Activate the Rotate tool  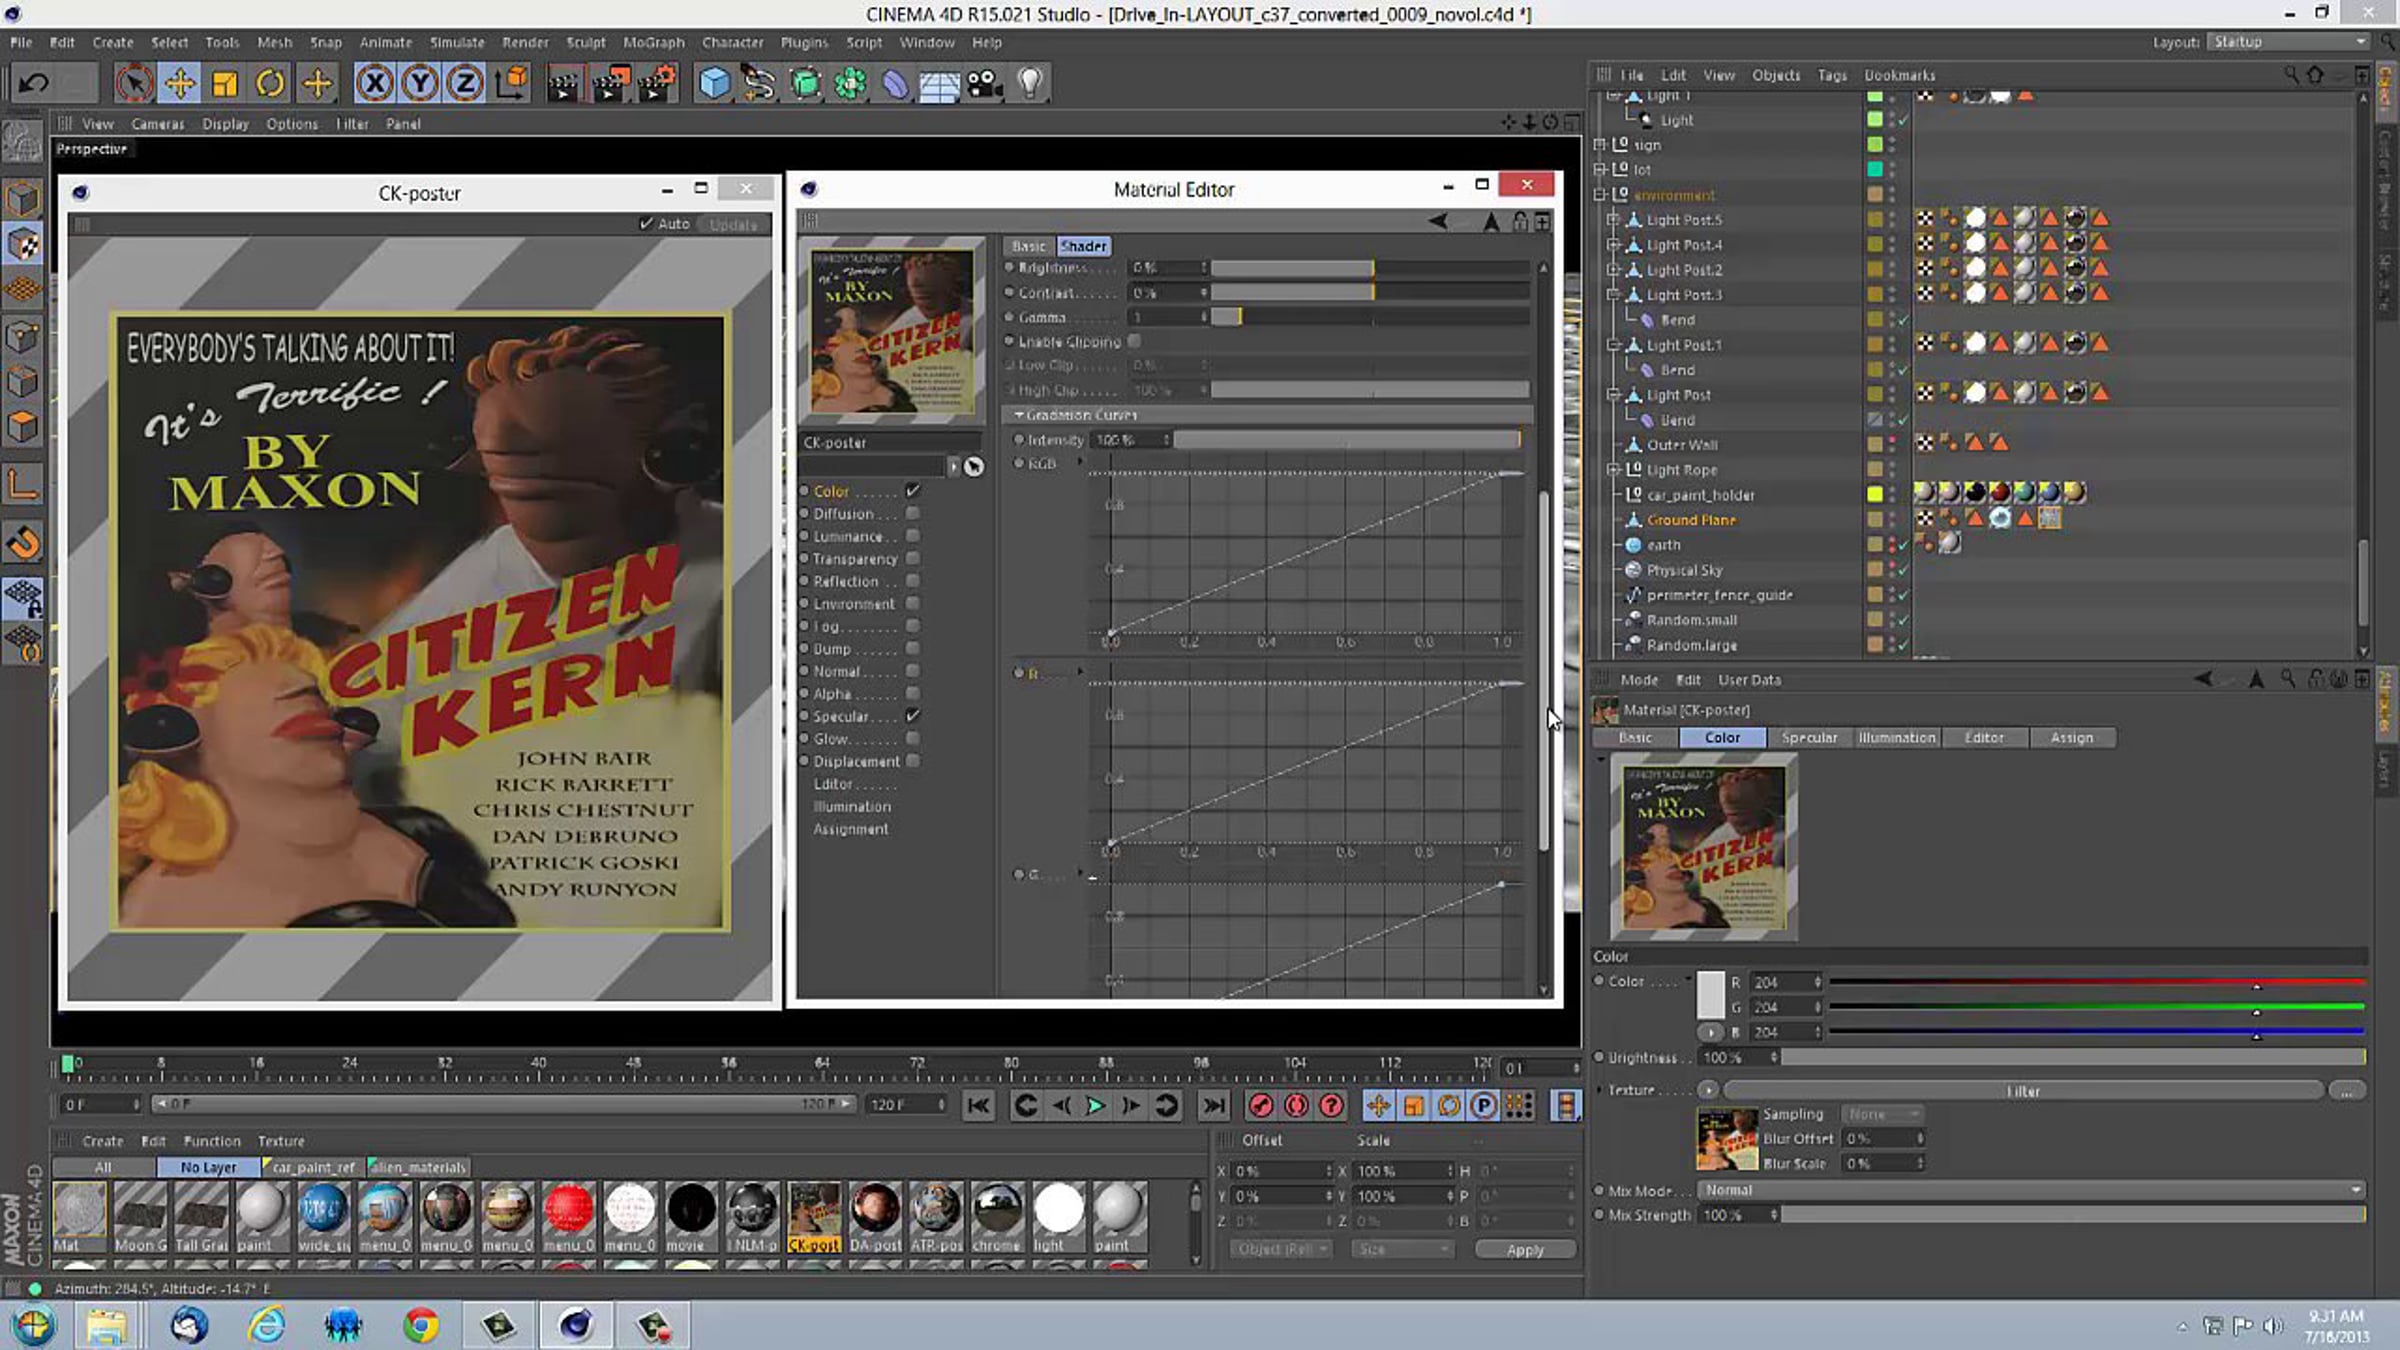click(x=270, y=84)
